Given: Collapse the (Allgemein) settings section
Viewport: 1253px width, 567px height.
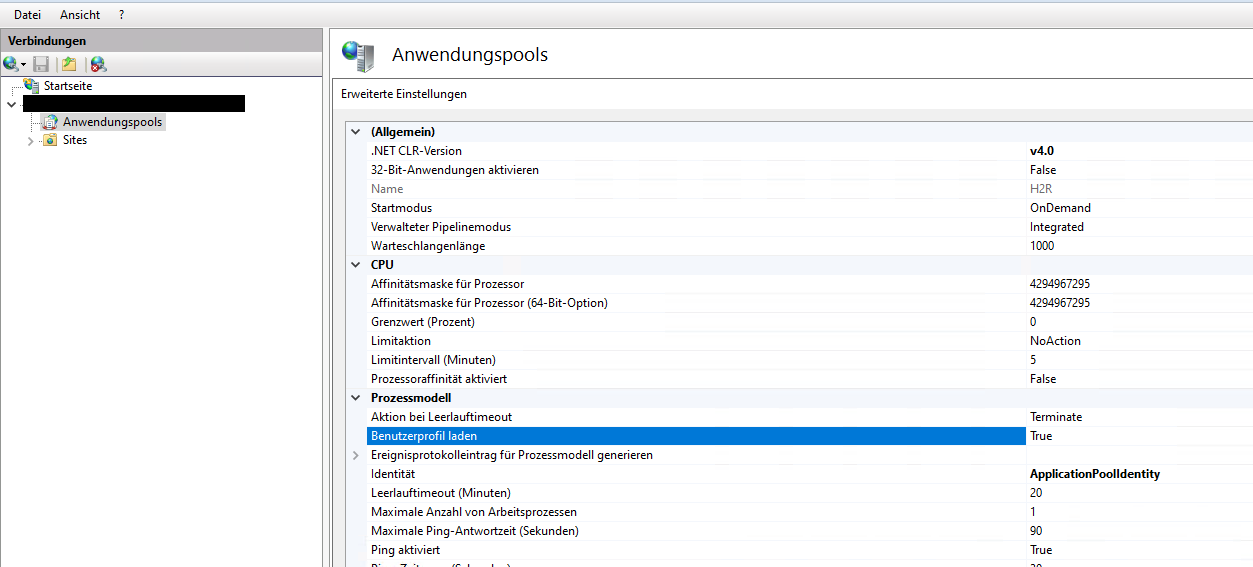Looking at the screenshot, I should coord(355,132).
